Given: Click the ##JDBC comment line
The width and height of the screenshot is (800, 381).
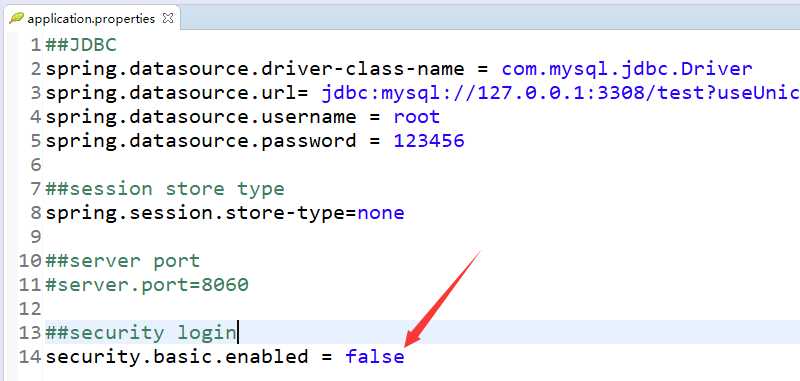Looking at the screenshot, I should 81,45.
